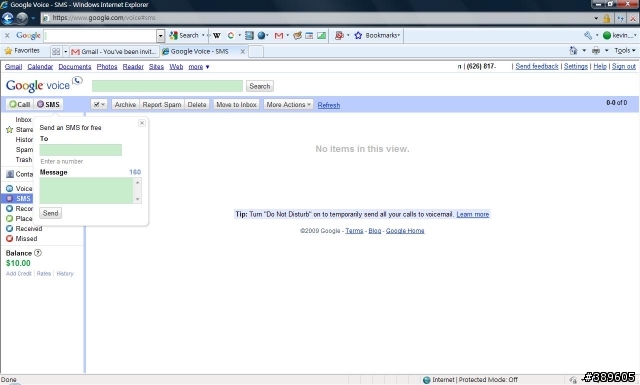Click the browser Forward arrow button
640x385 pixels.
click(22, 18)
